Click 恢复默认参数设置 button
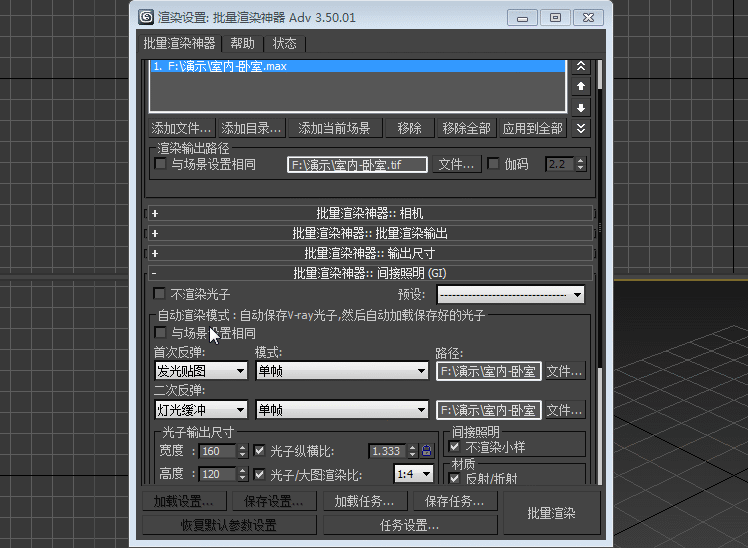This screenshot has width=748, height=548. click(229, 525)
